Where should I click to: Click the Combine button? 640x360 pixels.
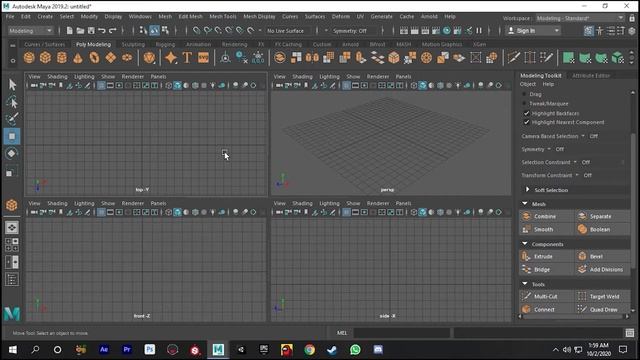tap(547, 216)
